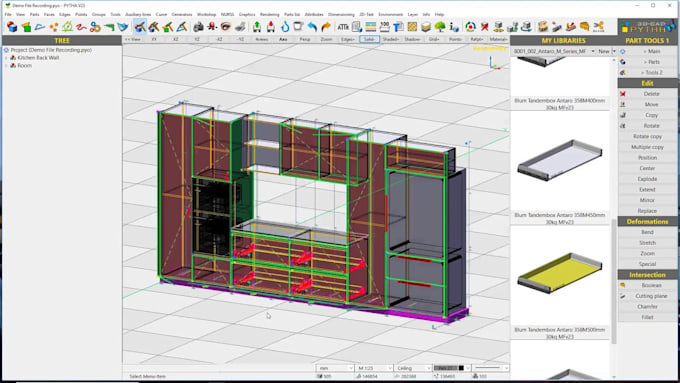Click the Mirror button

[x=647, y=200]
